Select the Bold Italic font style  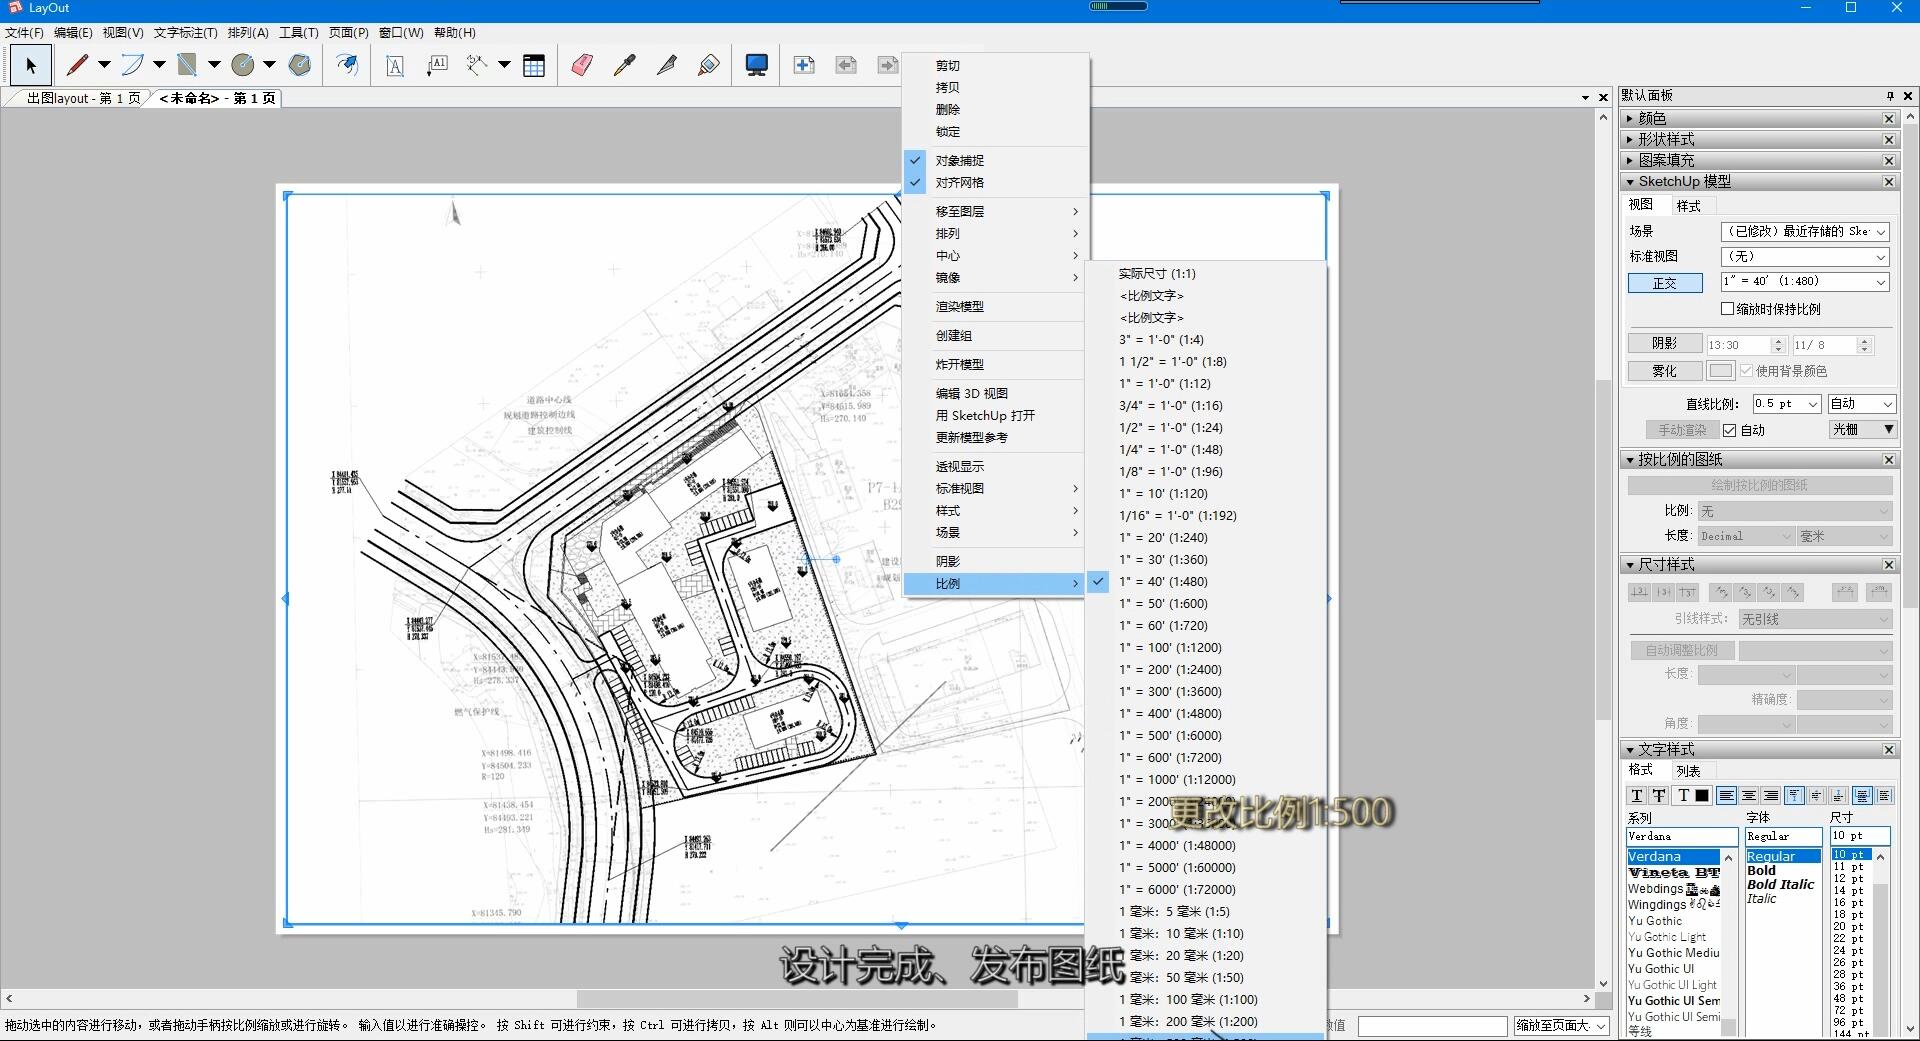coord(1780,884)
